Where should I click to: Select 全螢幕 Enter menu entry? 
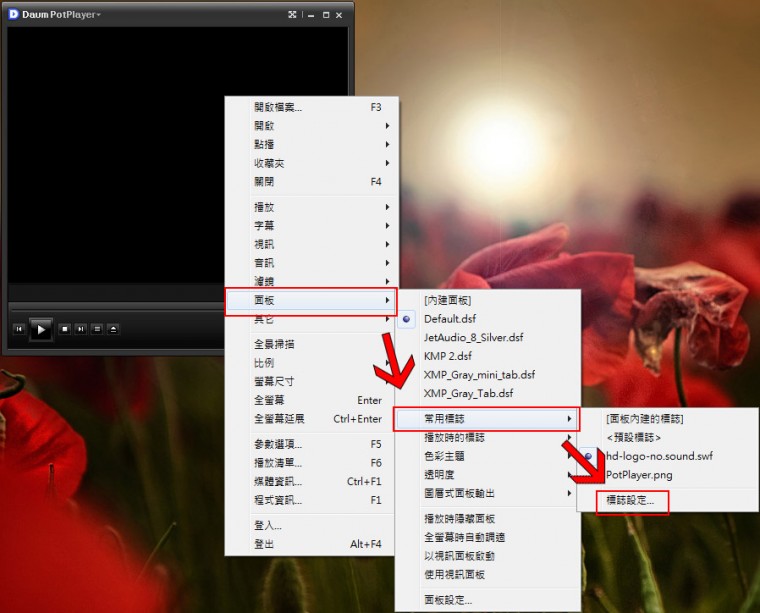(x=310, y=400)
